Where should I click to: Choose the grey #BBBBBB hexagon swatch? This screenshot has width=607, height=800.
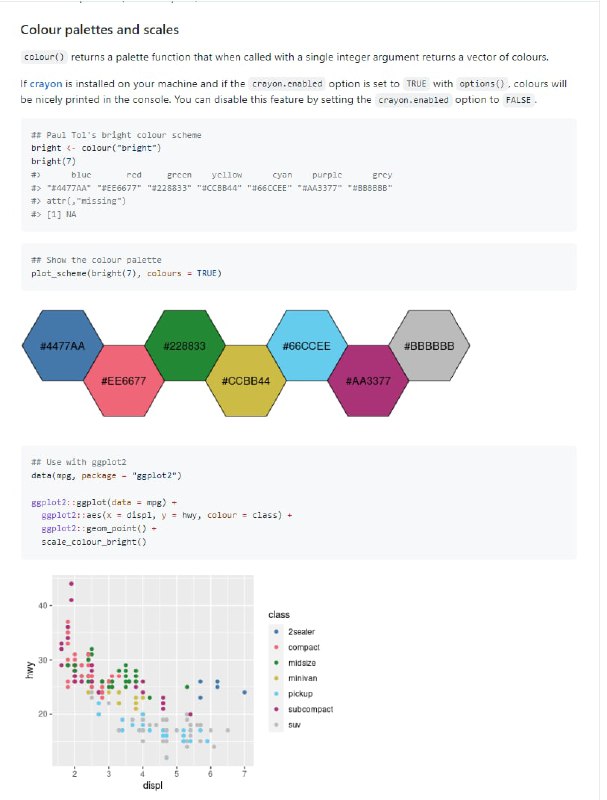pyautogui.click(x=429, y=346)
